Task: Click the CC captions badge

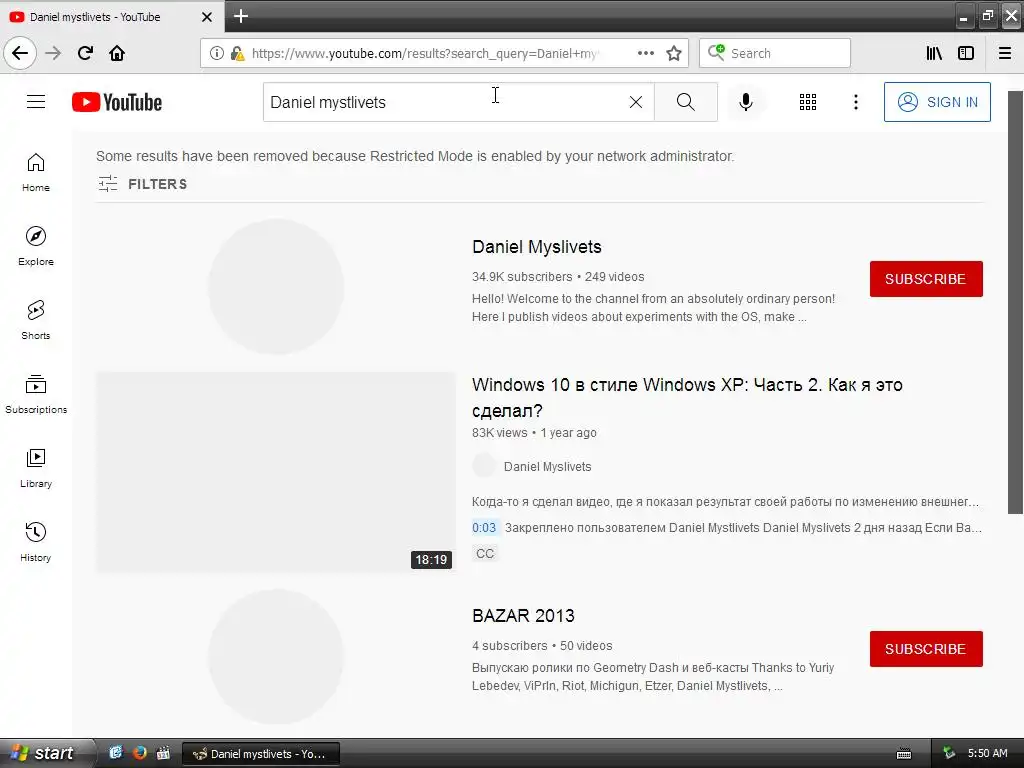Action: coord(485,554)
